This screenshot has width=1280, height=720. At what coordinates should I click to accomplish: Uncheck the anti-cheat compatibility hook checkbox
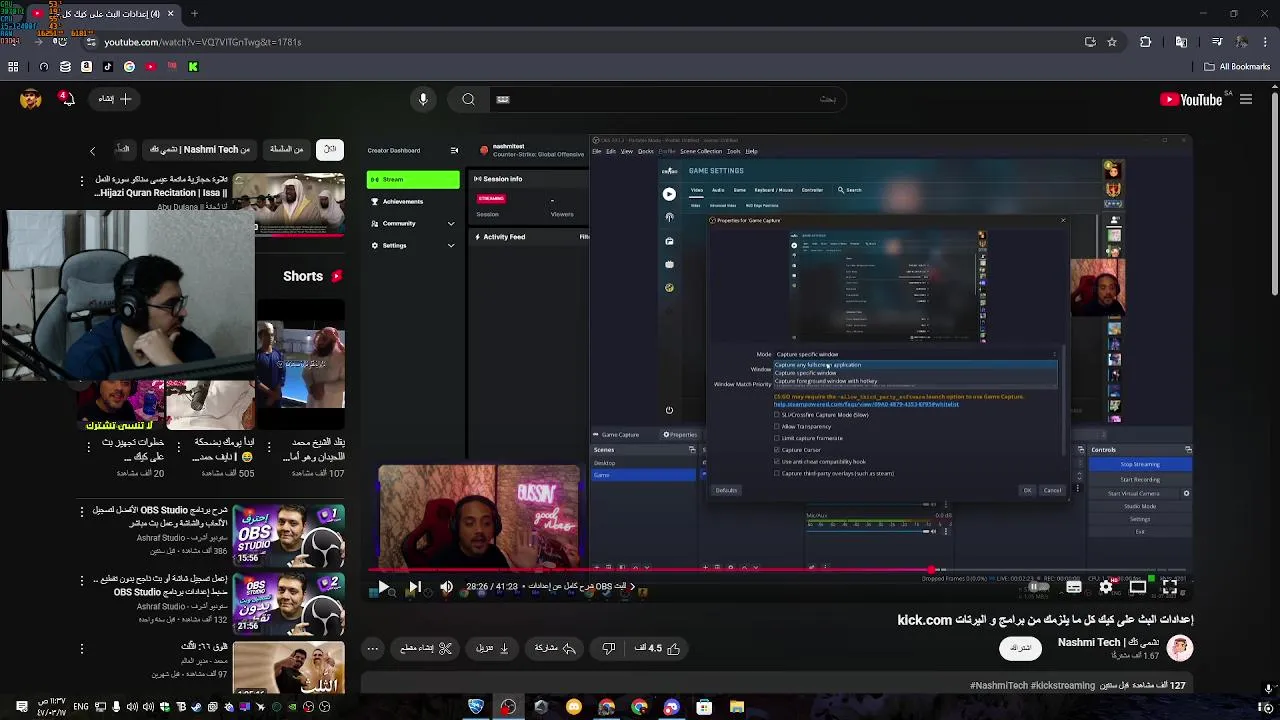point(777,462)
